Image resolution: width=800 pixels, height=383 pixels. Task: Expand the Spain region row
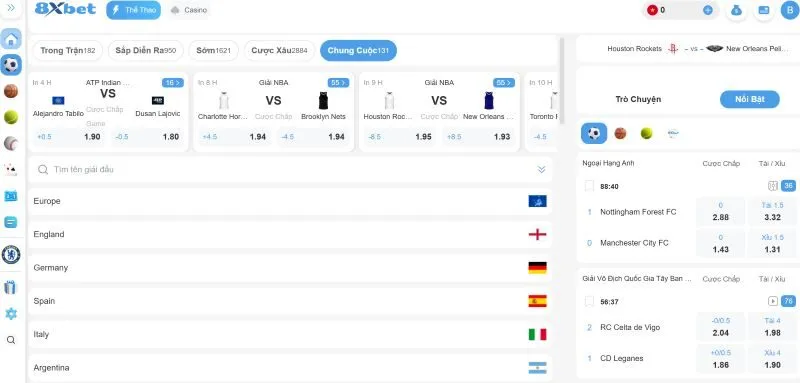pyautogui.click(x=290, y=301)
